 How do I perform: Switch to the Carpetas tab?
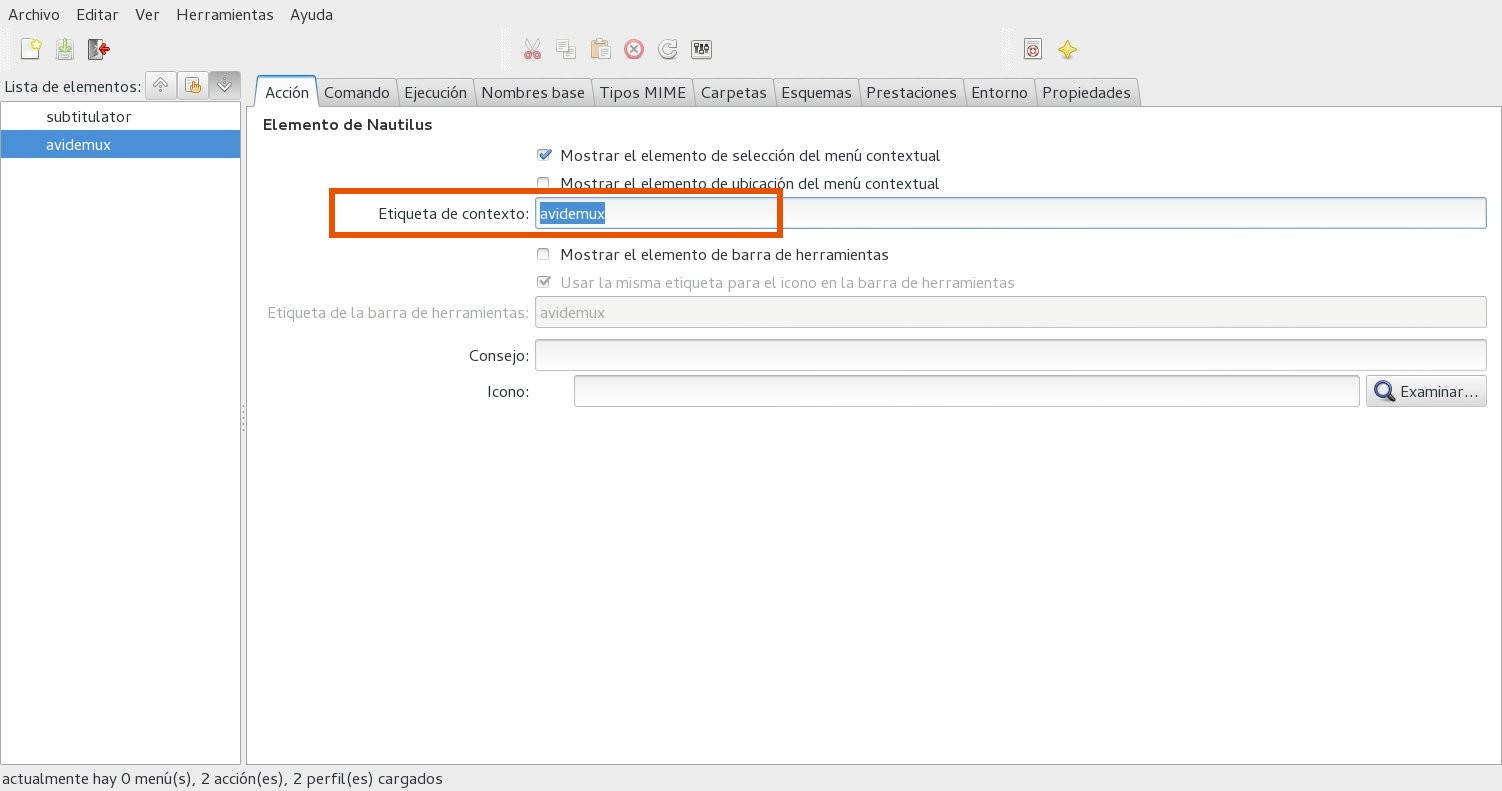(734, 92)
